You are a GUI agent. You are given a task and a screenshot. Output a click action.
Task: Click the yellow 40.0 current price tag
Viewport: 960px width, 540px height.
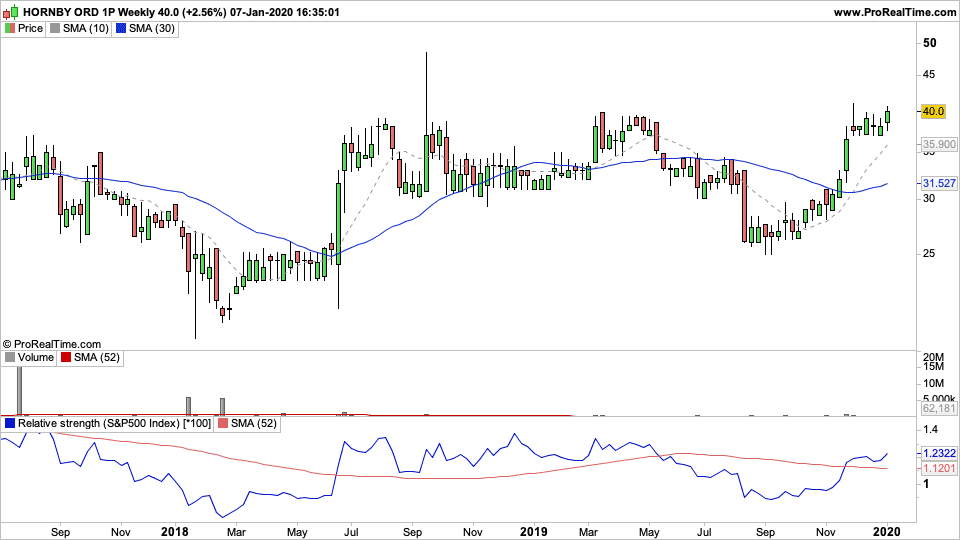pyautogui.click(x=933, y=111)
